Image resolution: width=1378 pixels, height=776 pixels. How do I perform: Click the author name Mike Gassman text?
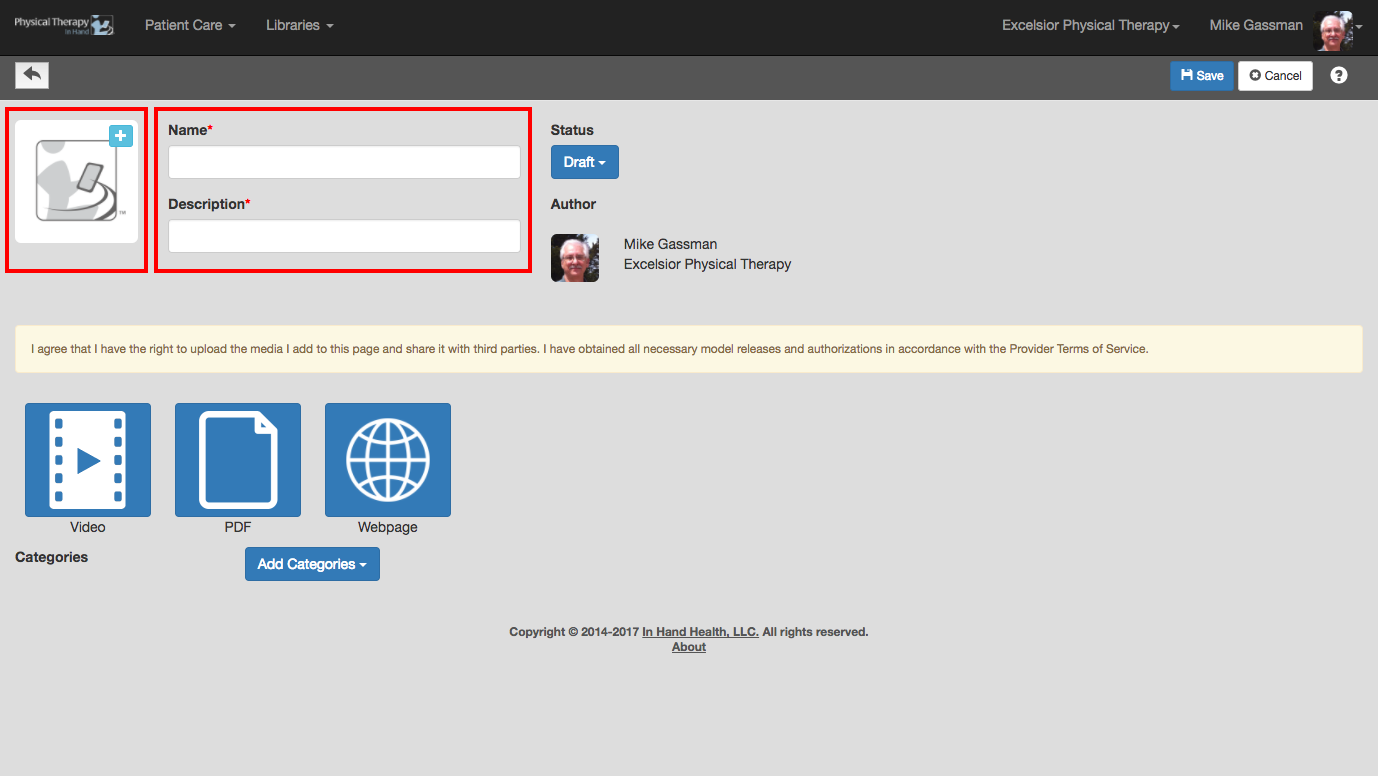coord(670,244)
